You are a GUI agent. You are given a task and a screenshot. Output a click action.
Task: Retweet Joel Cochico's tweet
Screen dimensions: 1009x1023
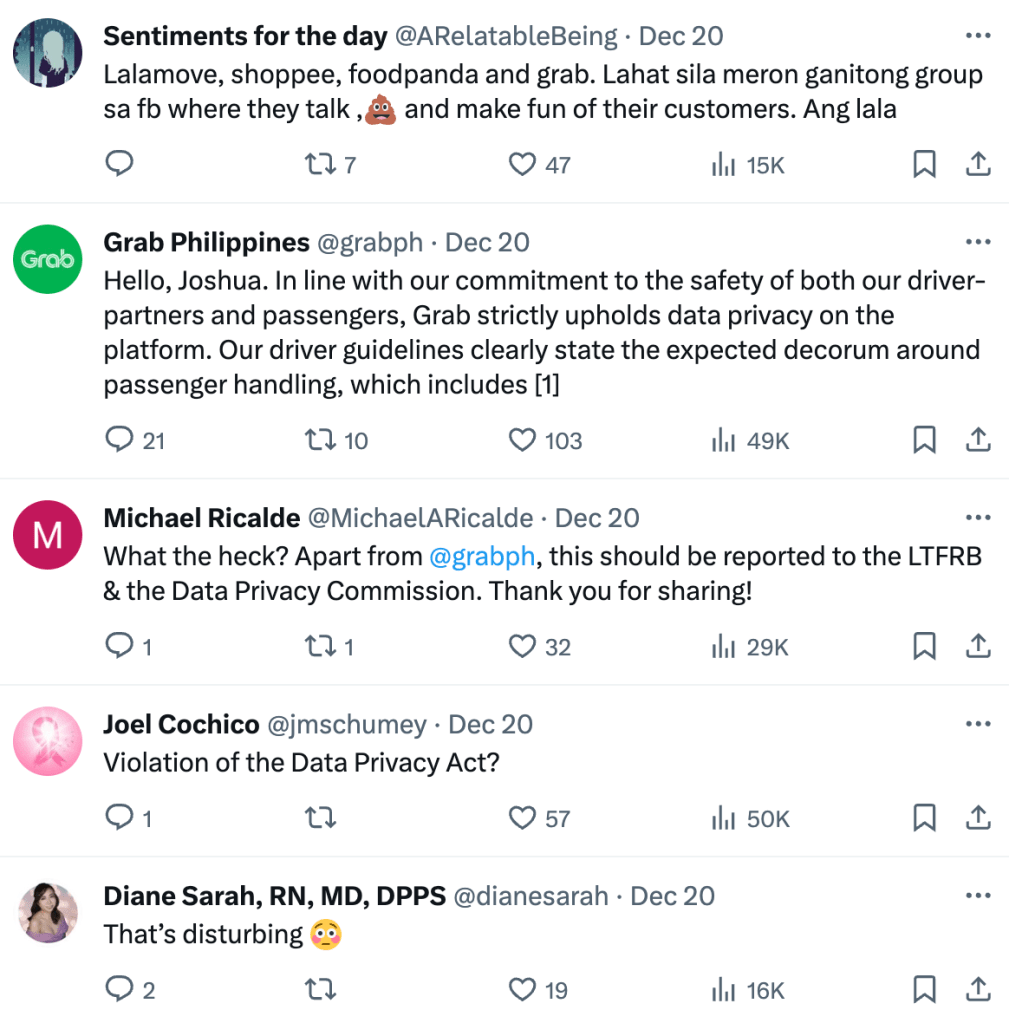[319, 819]
